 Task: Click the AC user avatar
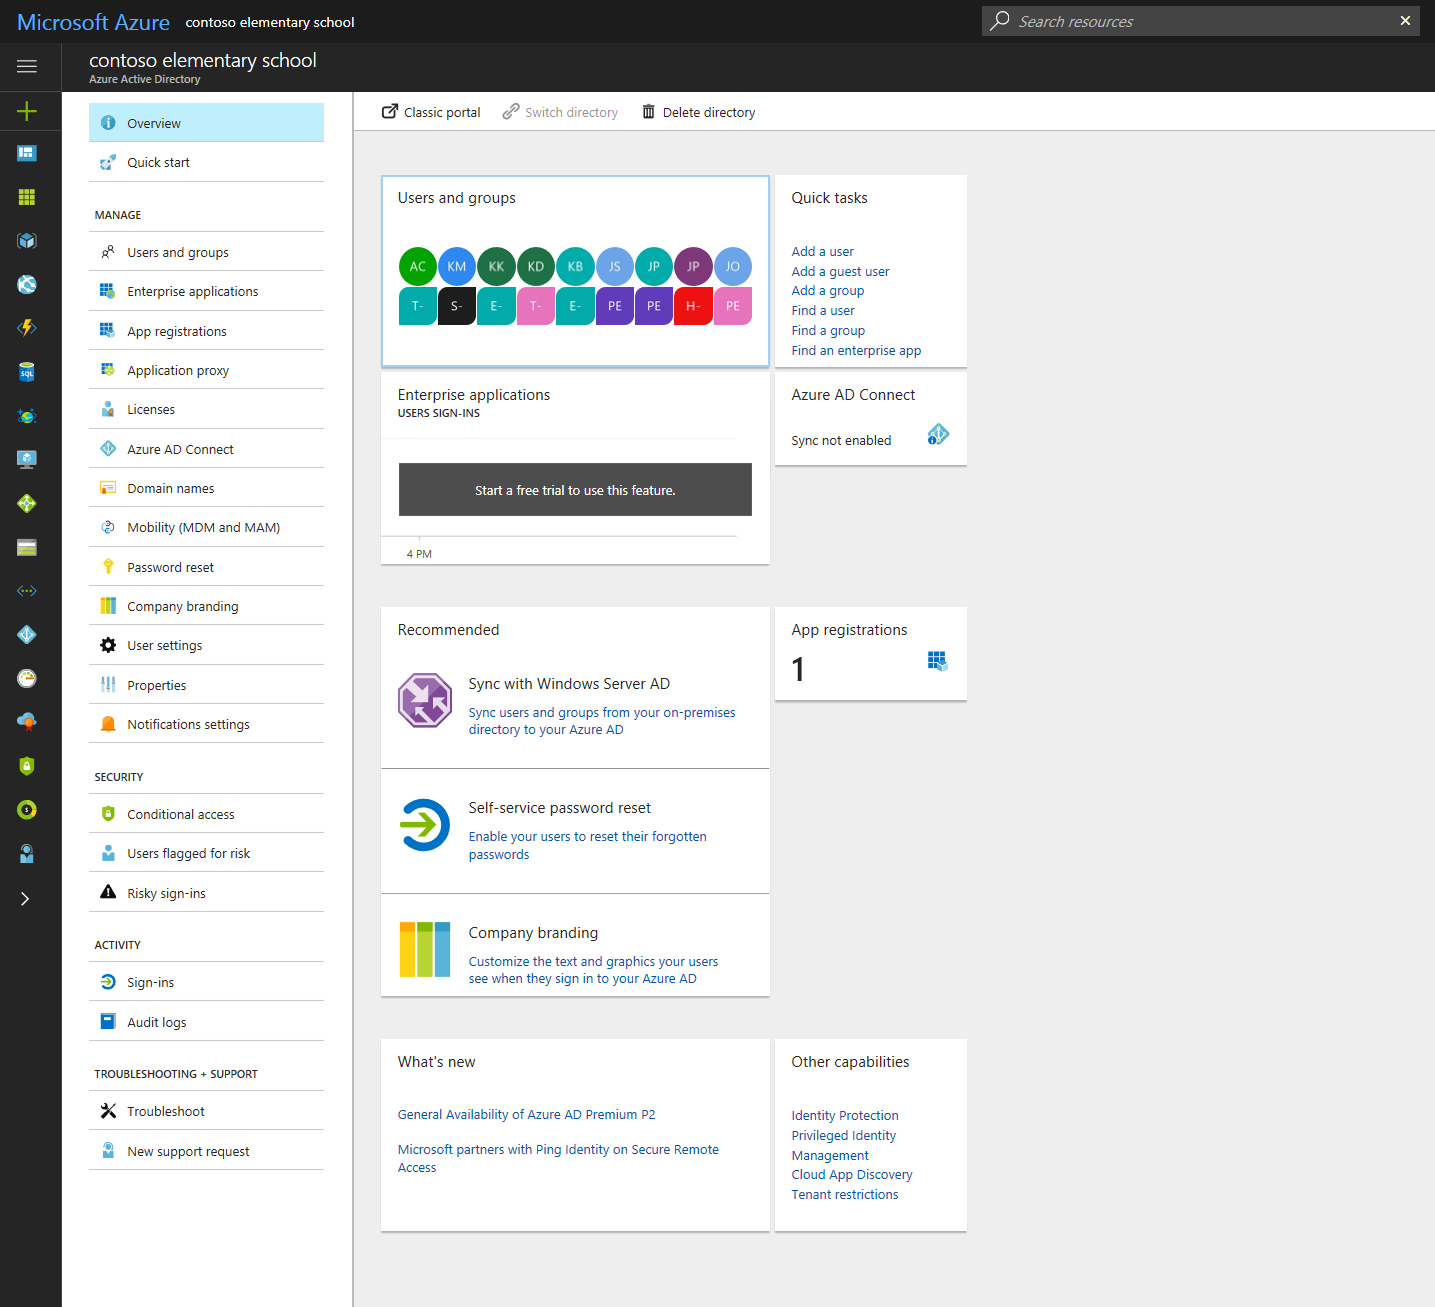[x=418, y=266]
